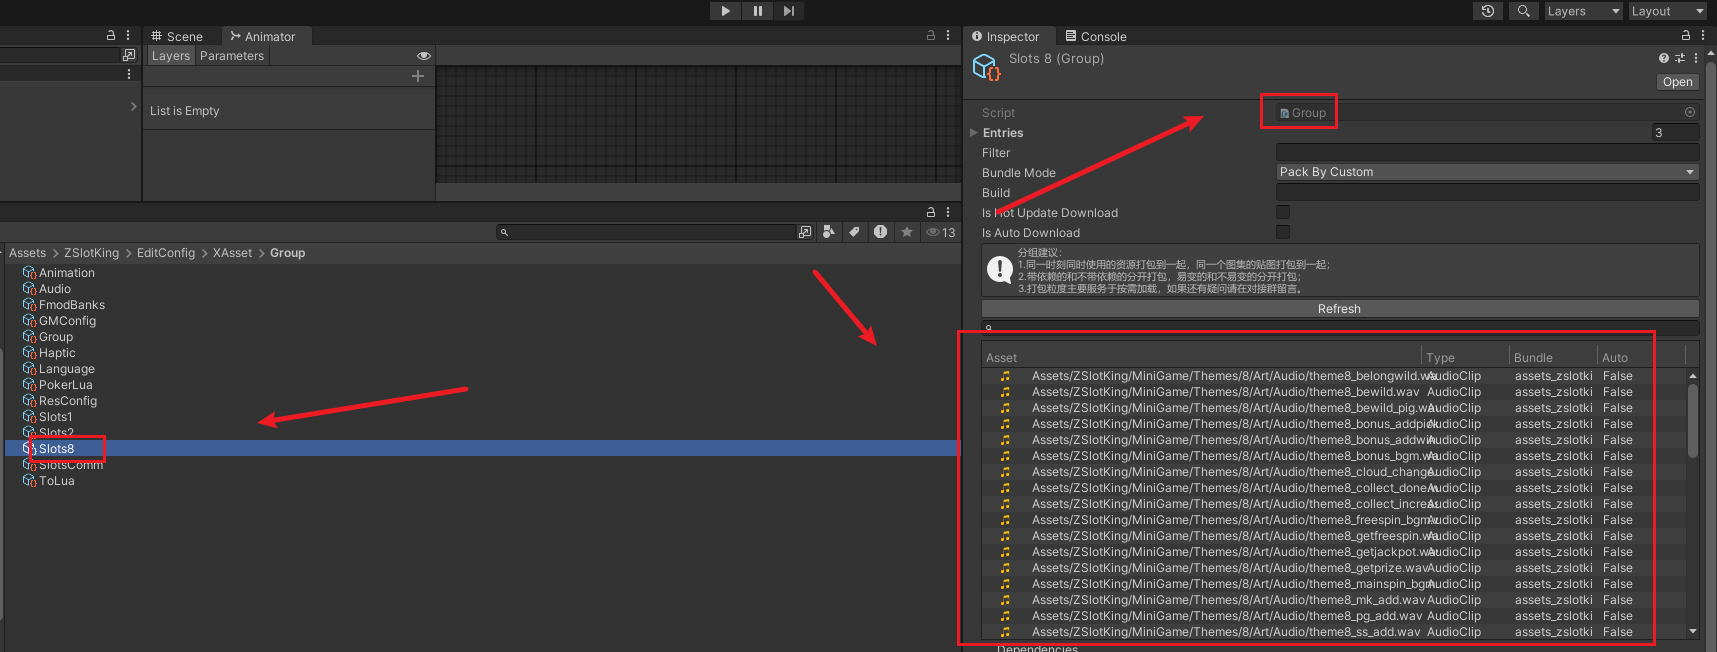Open the Bundle Mode Pack By Custom dropdown
Image resolution: width=1717 pixels, height=652 pixels.
point(1487,172)
